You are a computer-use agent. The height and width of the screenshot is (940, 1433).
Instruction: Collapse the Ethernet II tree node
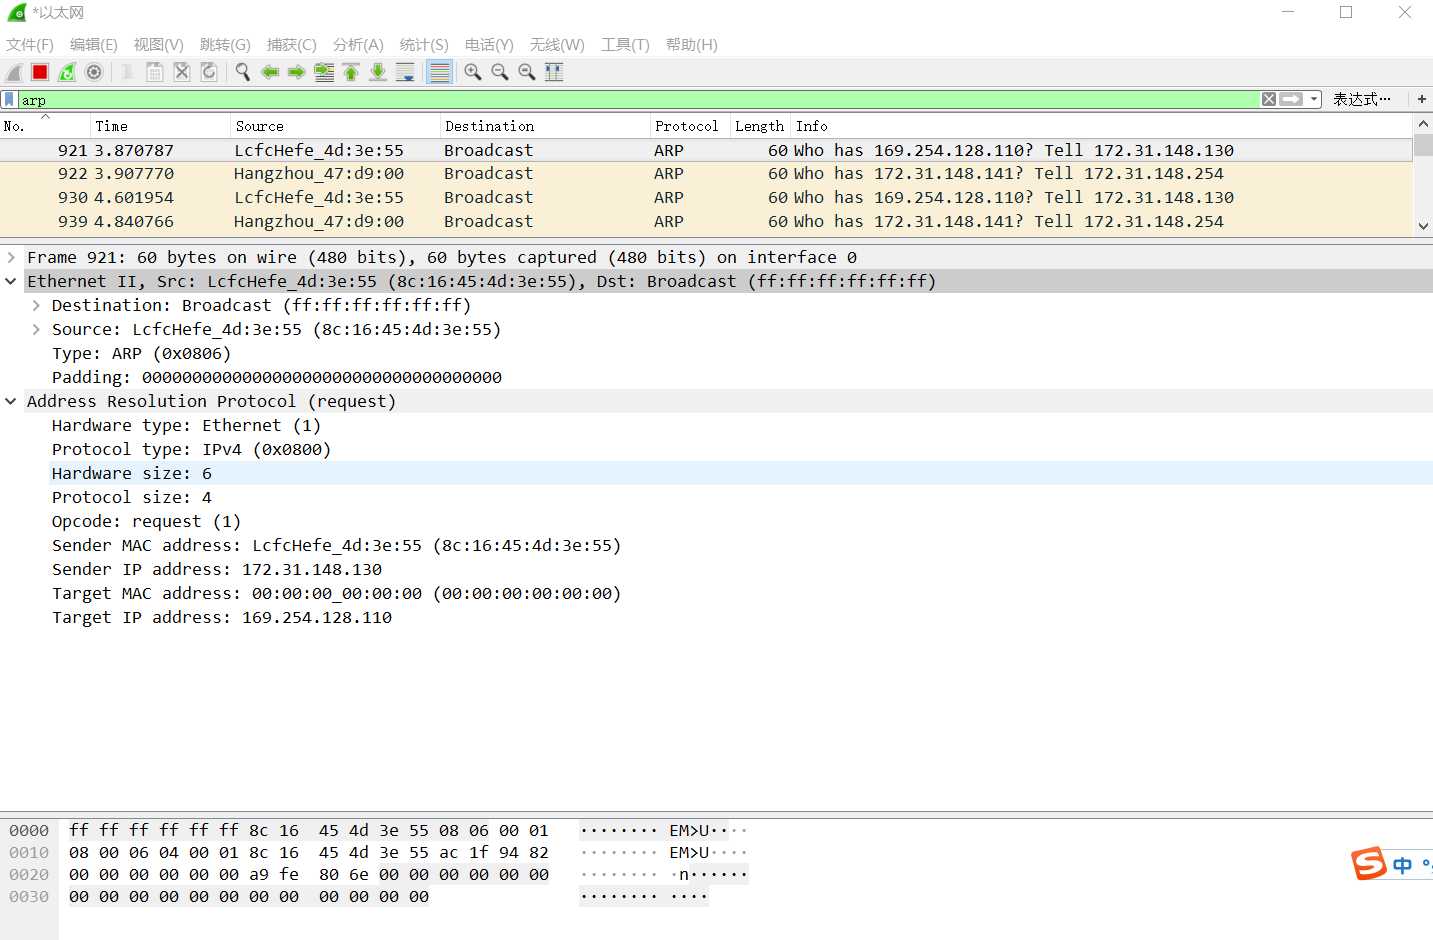[x=11, y=281]
